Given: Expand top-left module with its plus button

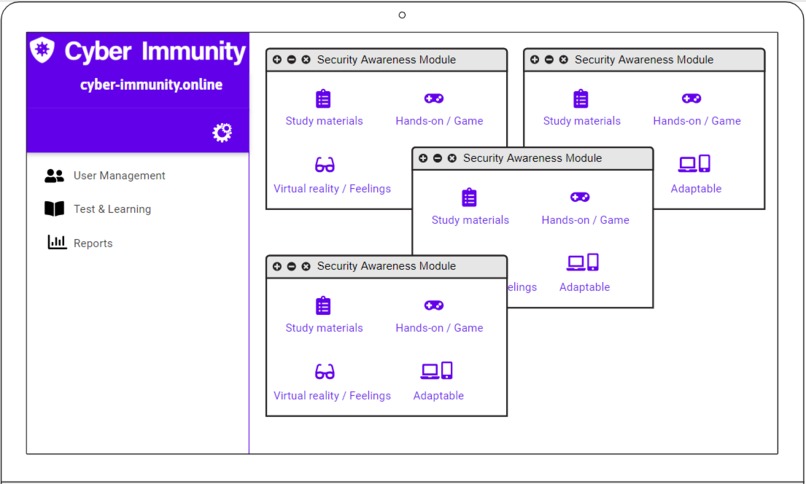Looking at the screenshot, I should pyautogui.click(x=277, y=60).
